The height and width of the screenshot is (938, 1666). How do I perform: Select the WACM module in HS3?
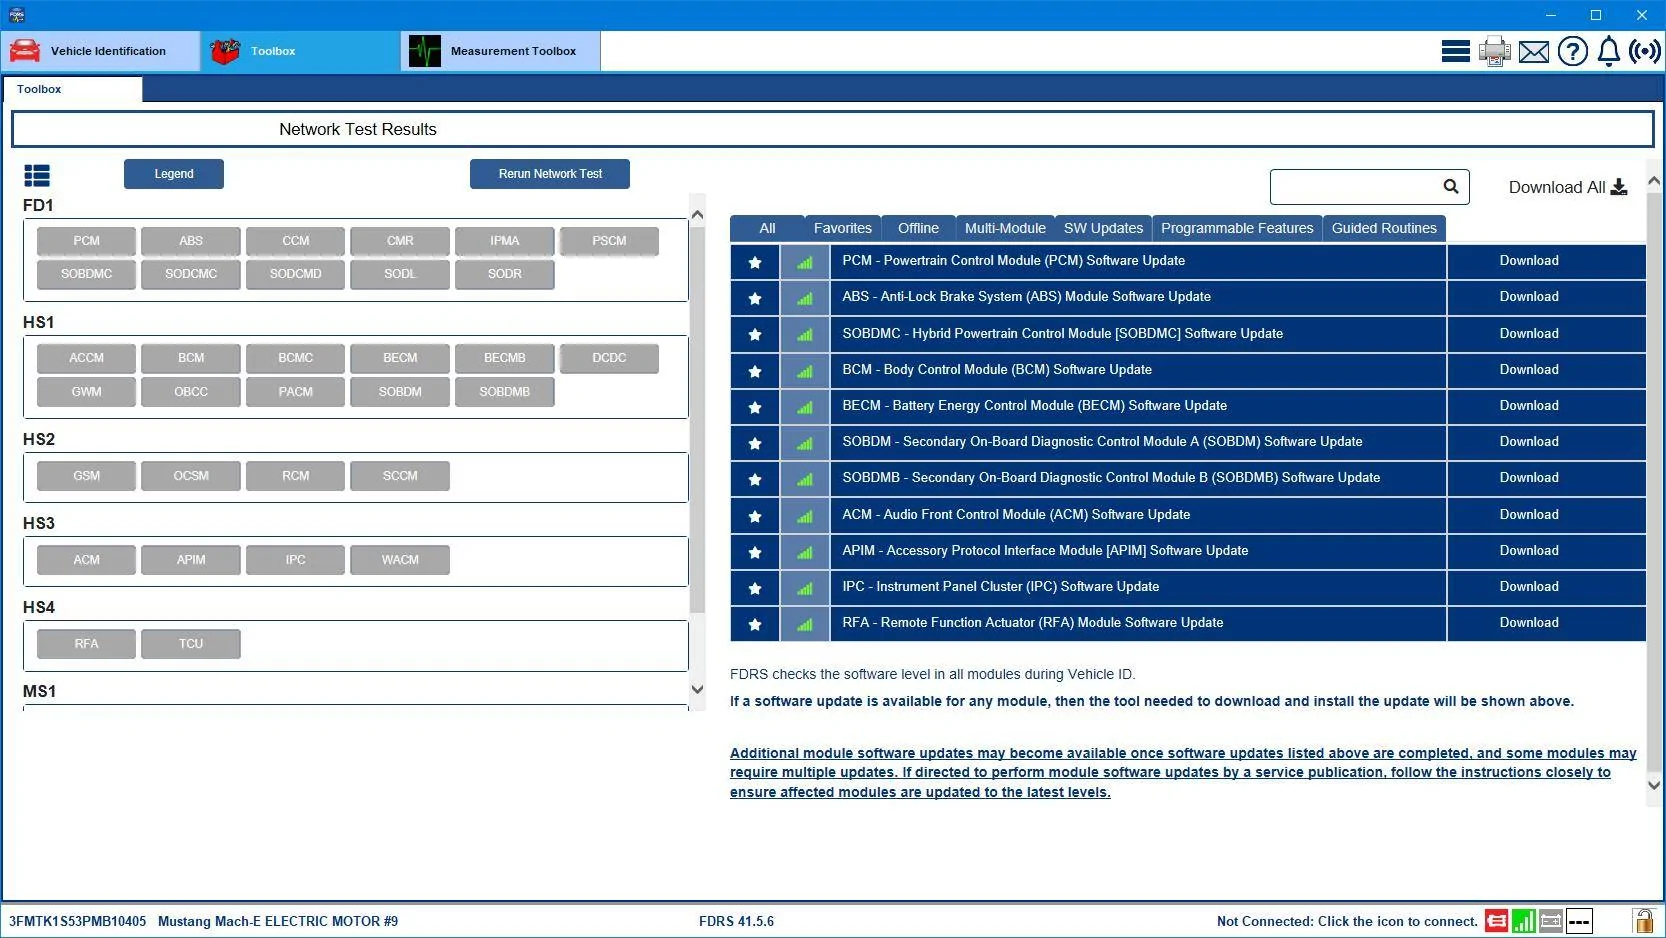coord(400,560)
